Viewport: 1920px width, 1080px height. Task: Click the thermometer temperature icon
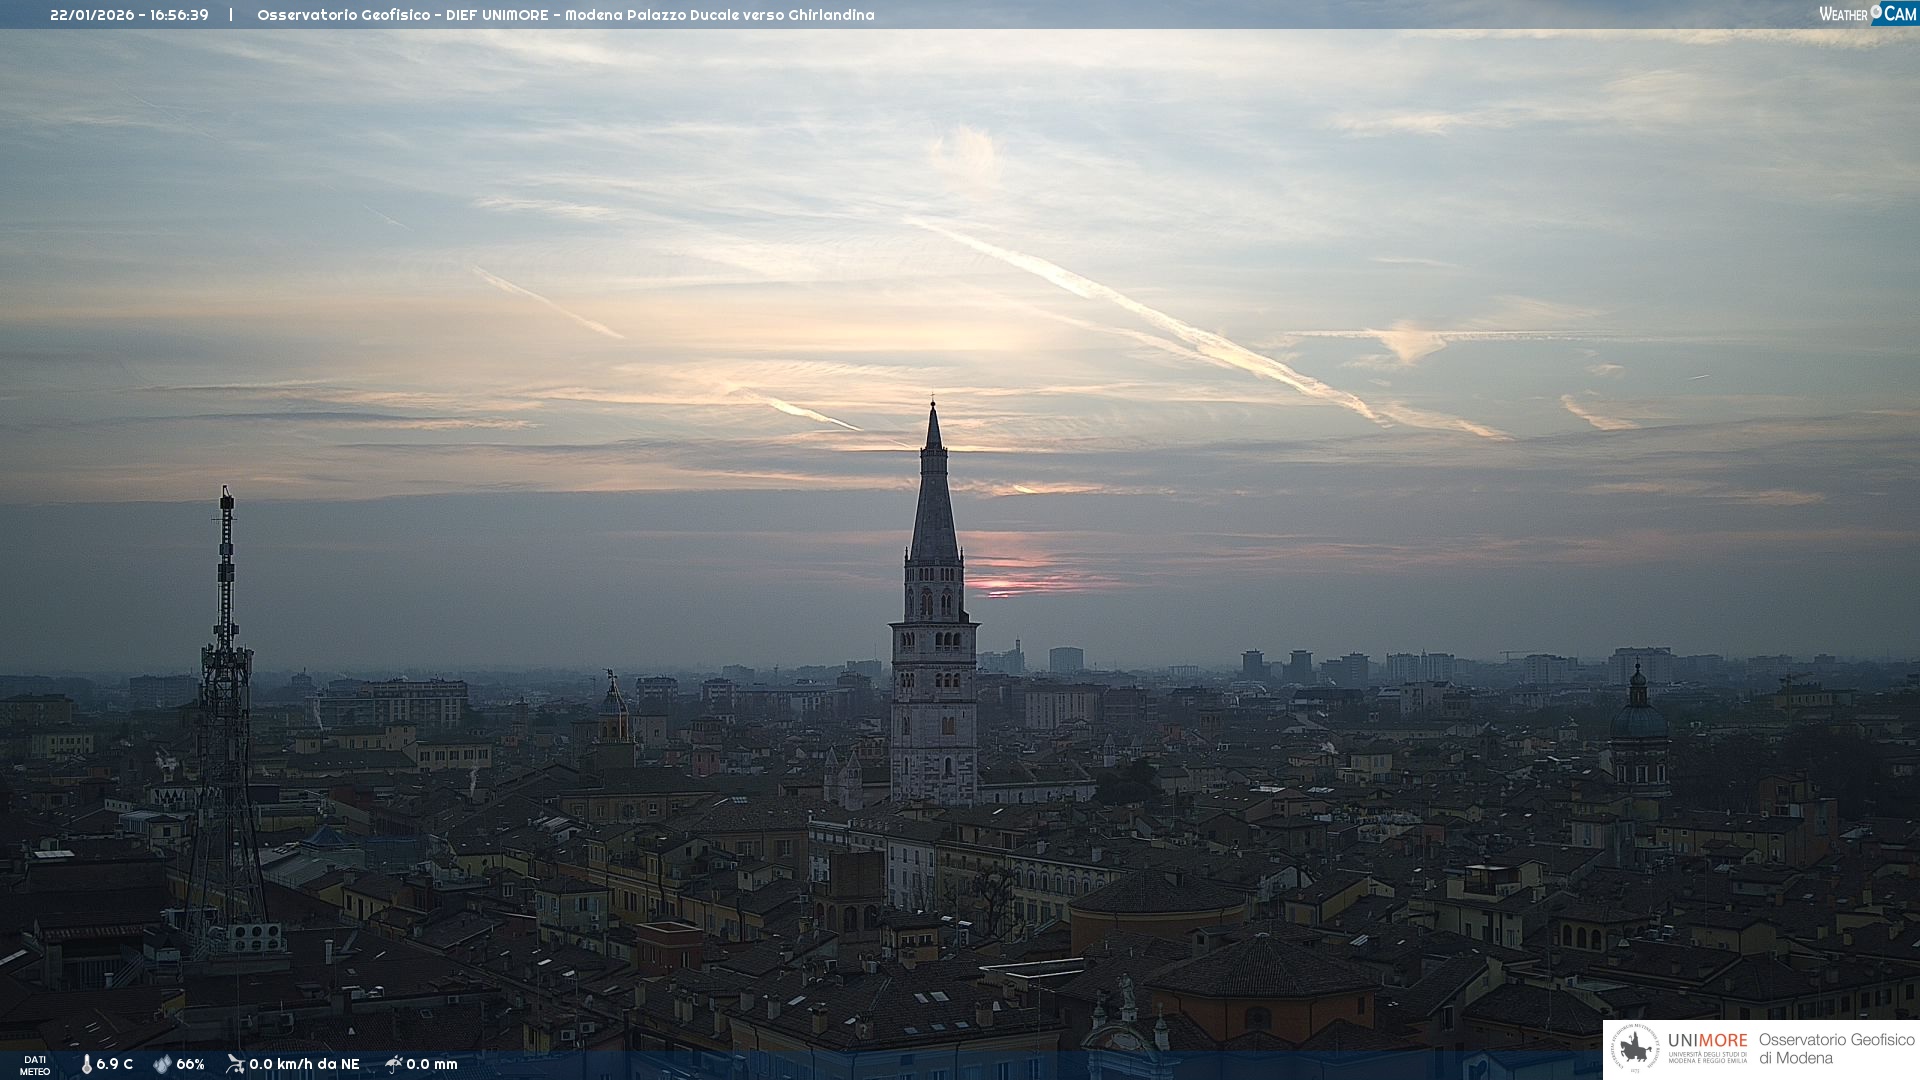[86, 1064]
